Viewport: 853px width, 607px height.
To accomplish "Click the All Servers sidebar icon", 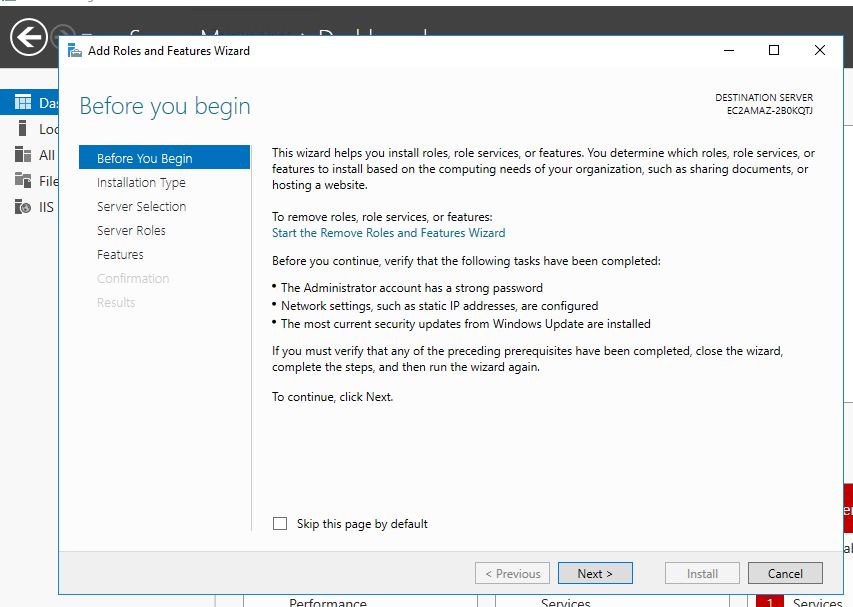I will 22,155.
